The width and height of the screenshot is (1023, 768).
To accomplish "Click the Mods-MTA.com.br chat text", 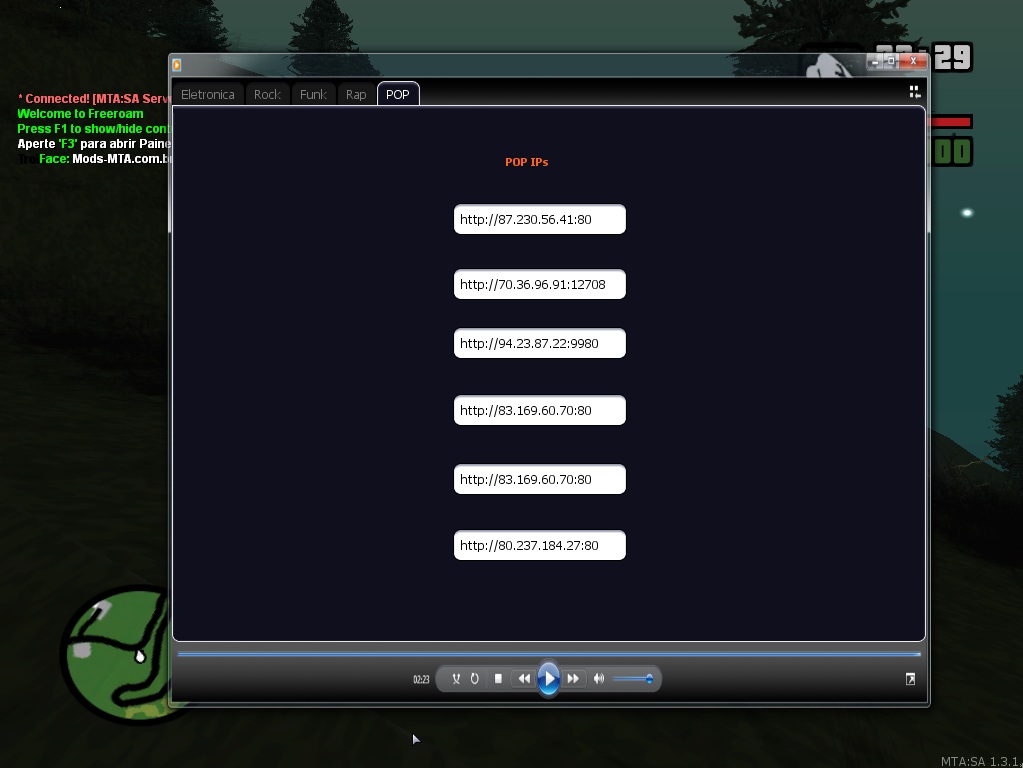I will pyautogui.click(x=121, y=159).
